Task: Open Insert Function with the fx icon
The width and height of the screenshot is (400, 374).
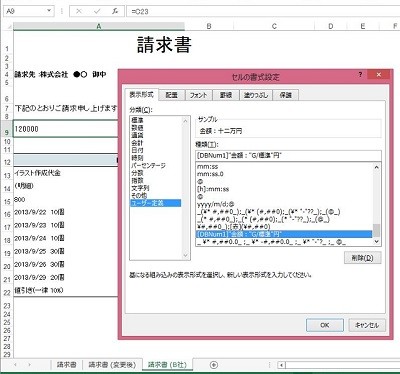Action: pos(115,11)
